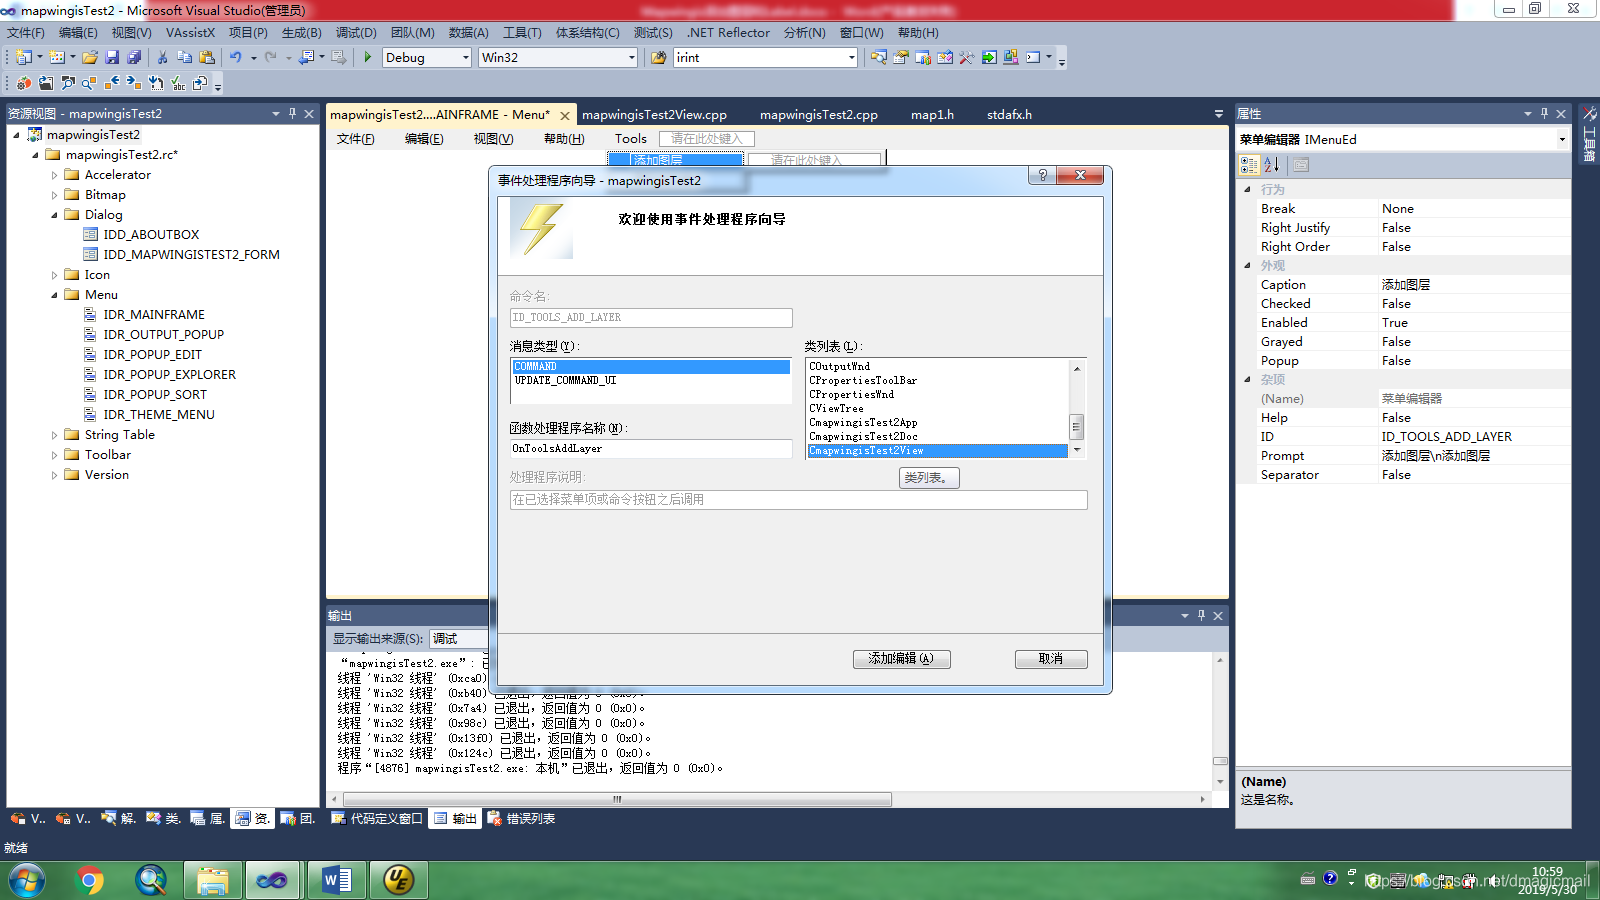Open the 工具(T) Tools menu
Screen dimensions: 1600x900
(x=522, y=33)
